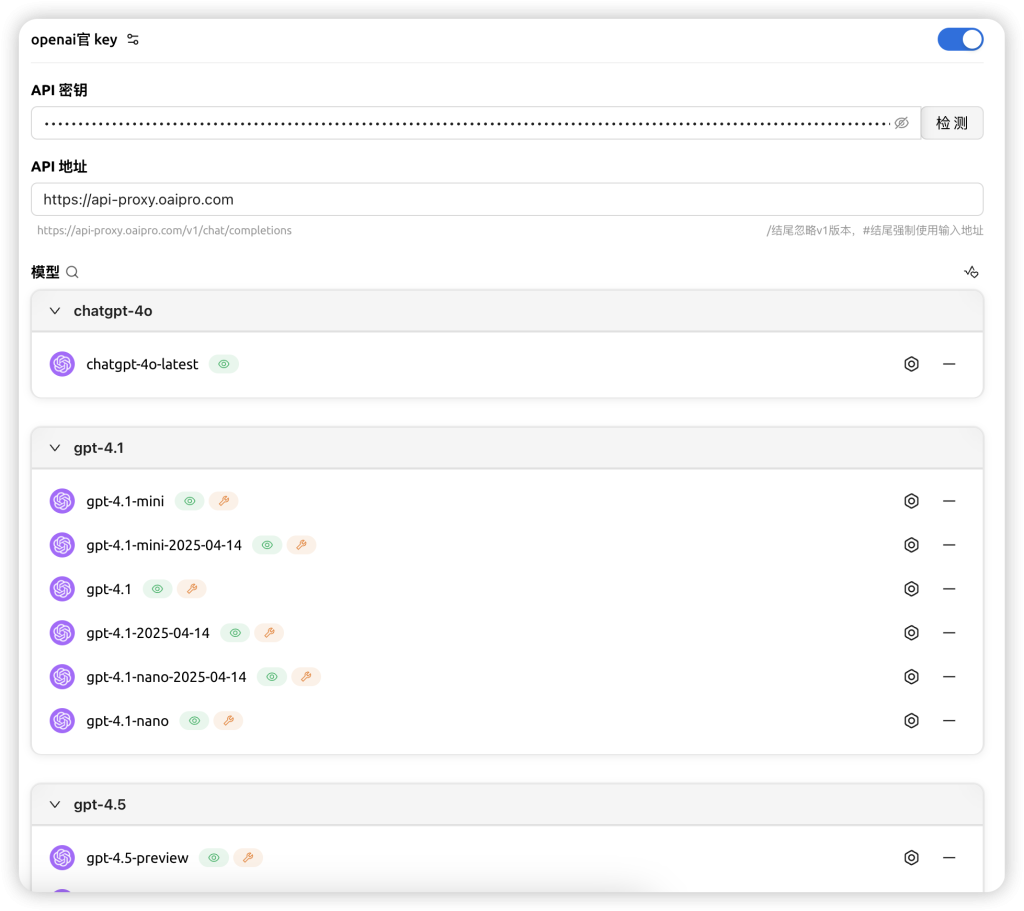1024x911 pixels.
Task: Click the API 地址 input field
Action: 507,199
